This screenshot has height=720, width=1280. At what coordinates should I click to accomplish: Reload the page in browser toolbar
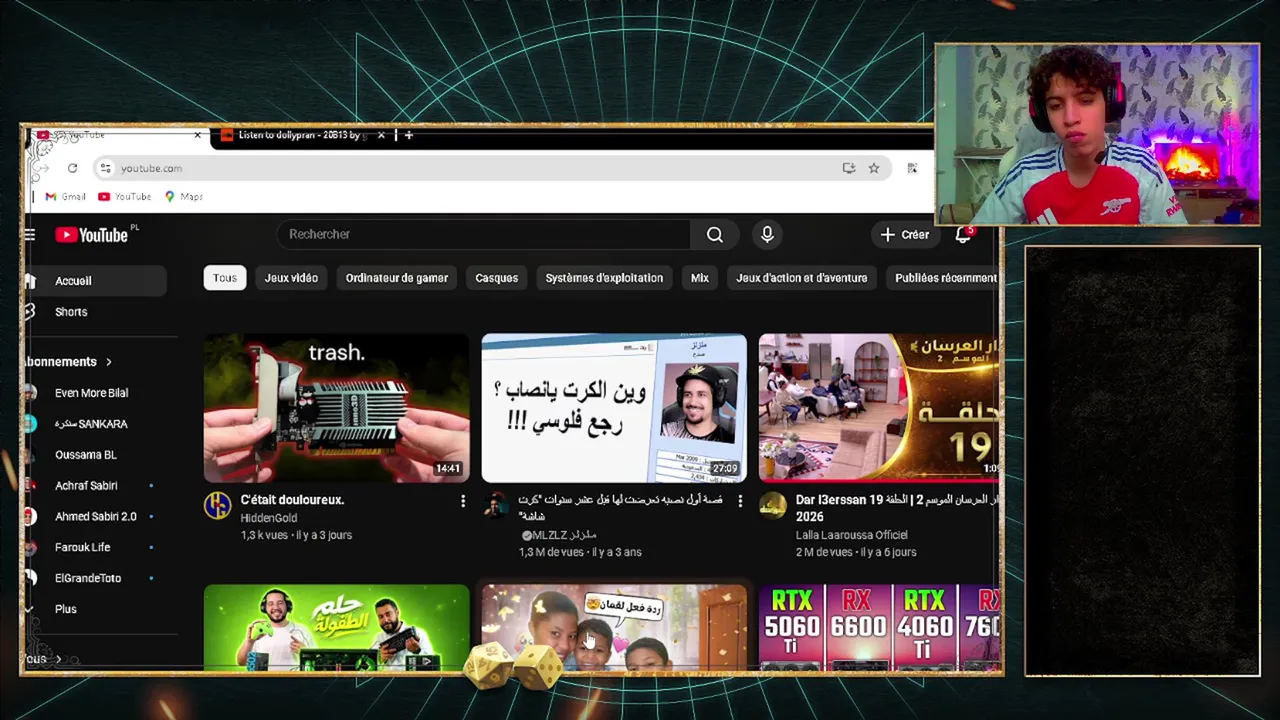72,168
